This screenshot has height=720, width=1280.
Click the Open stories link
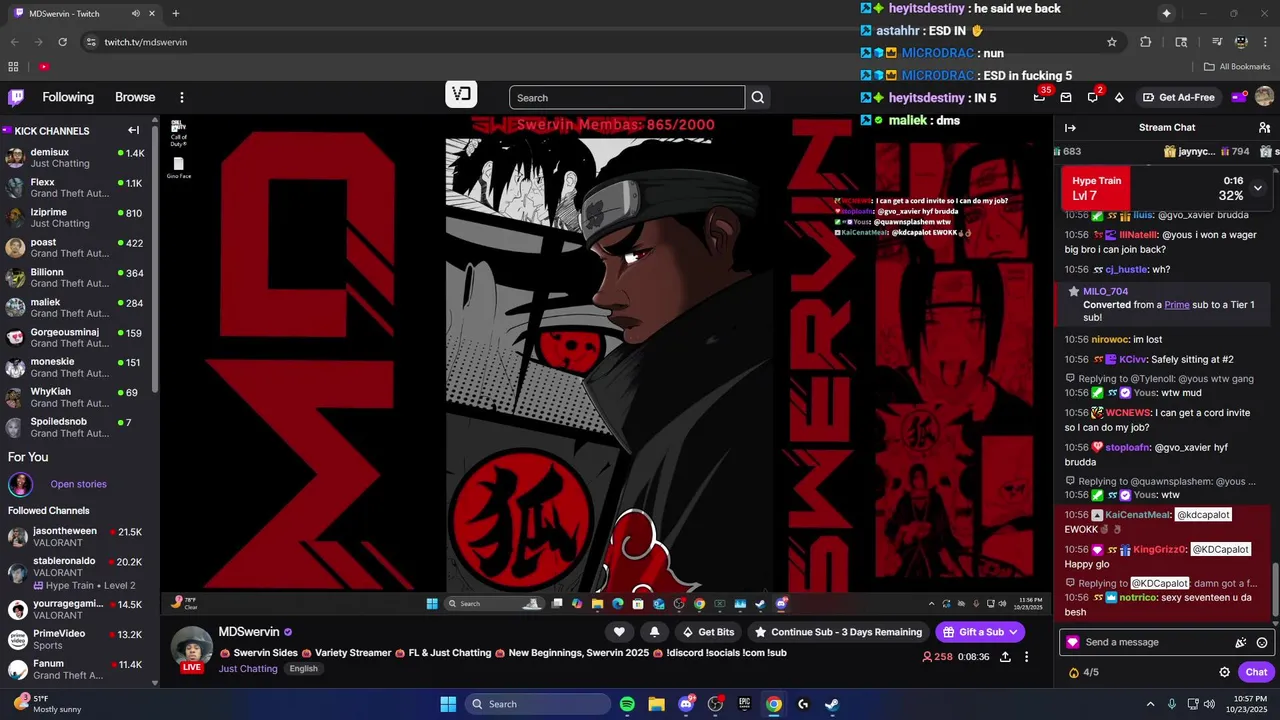78,484
